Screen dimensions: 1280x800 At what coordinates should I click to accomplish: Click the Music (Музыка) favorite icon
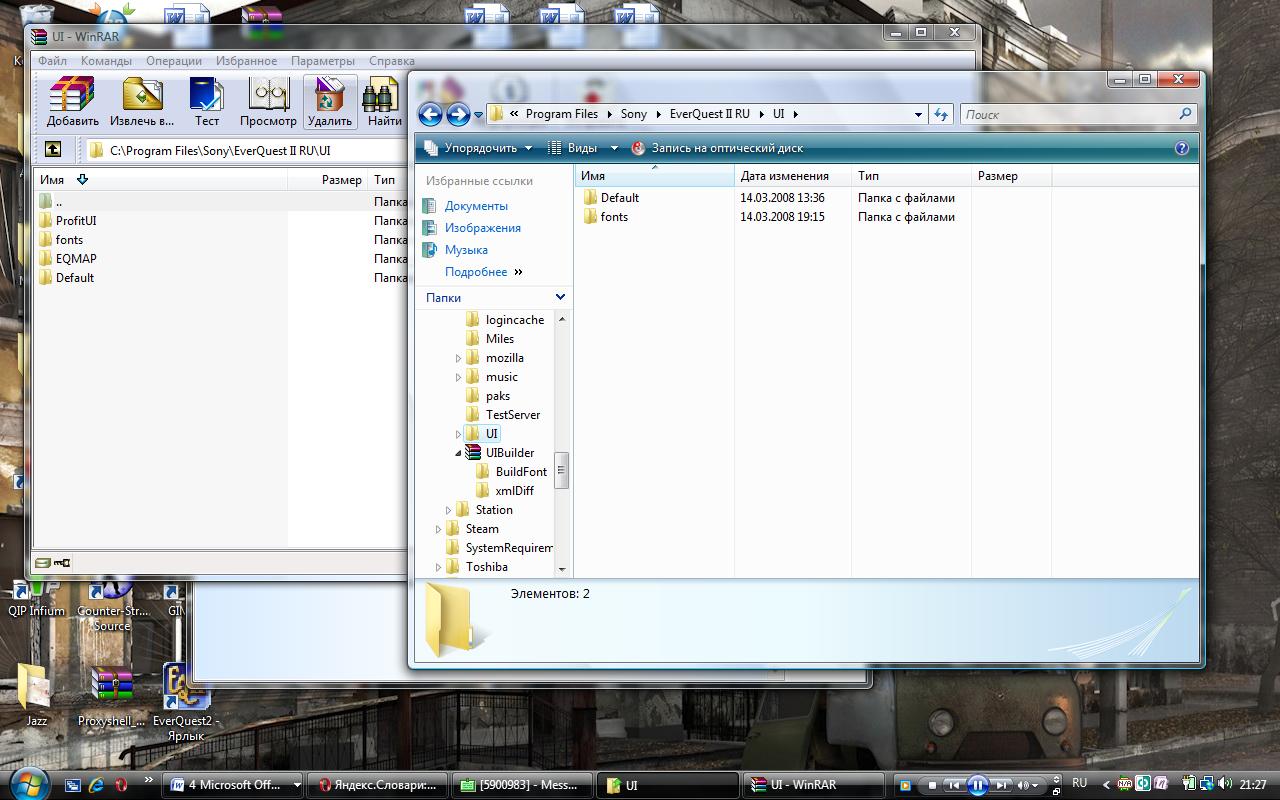(430, 250)
